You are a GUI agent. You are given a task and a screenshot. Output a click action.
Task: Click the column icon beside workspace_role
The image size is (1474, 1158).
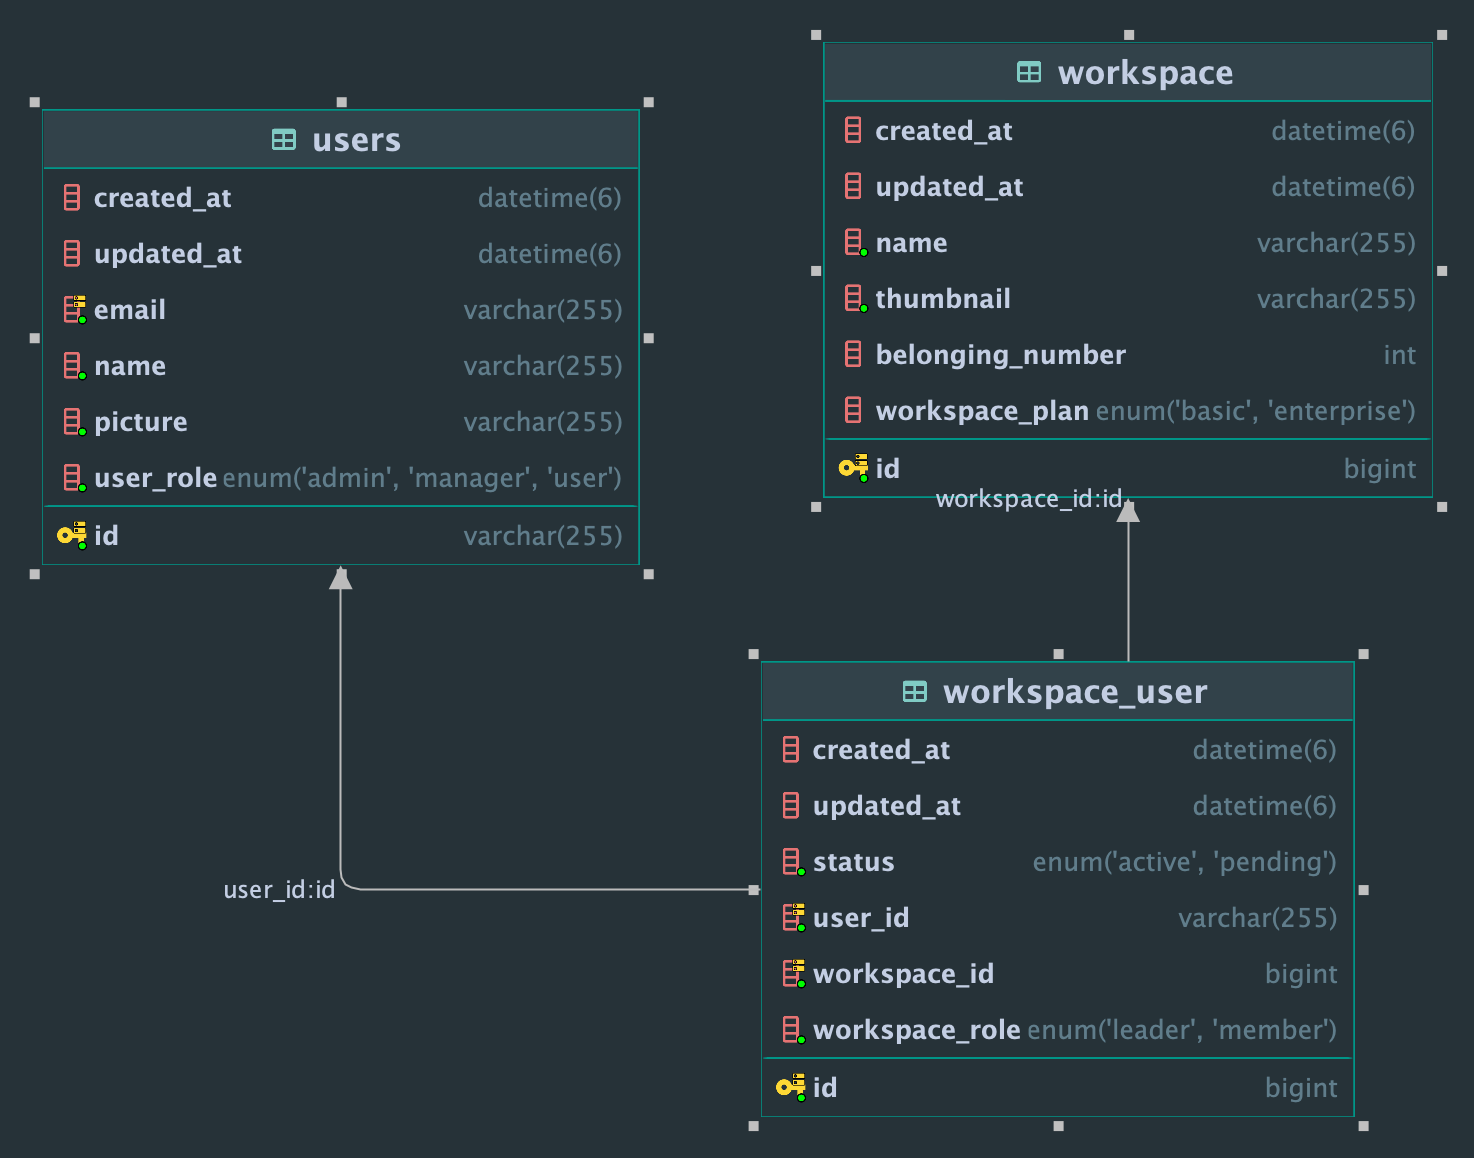point(793,1030)
